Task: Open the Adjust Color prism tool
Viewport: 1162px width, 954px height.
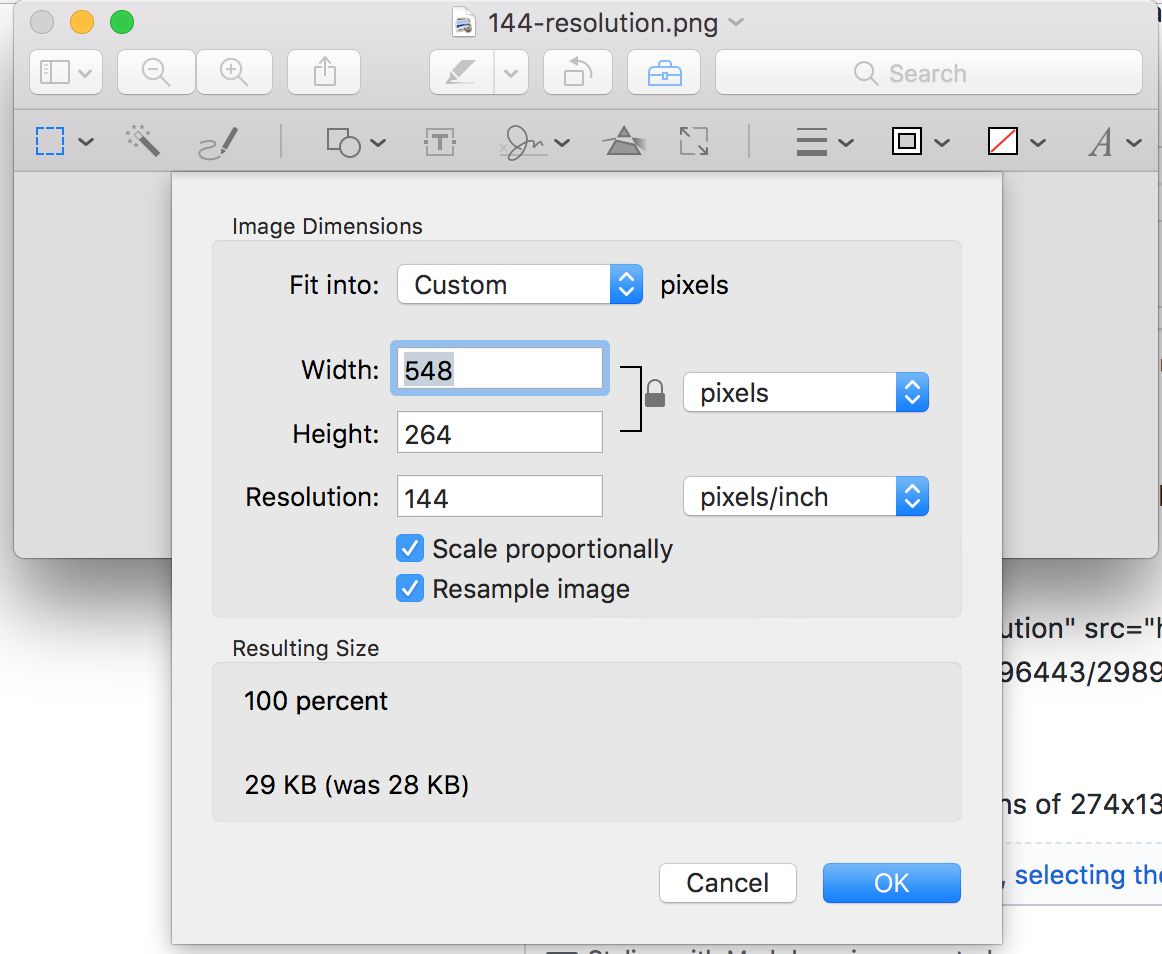Action: [624, 141]
